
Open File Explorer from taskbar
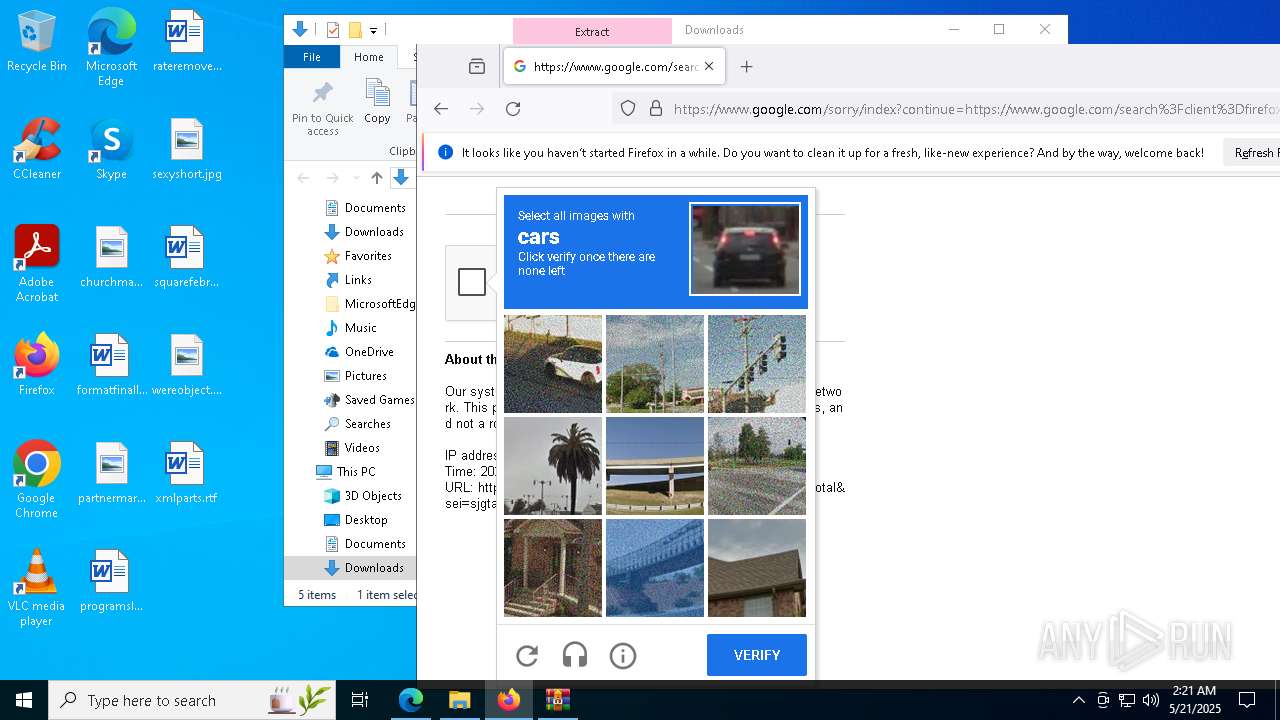pyautogui.click(x=459, y=700)
